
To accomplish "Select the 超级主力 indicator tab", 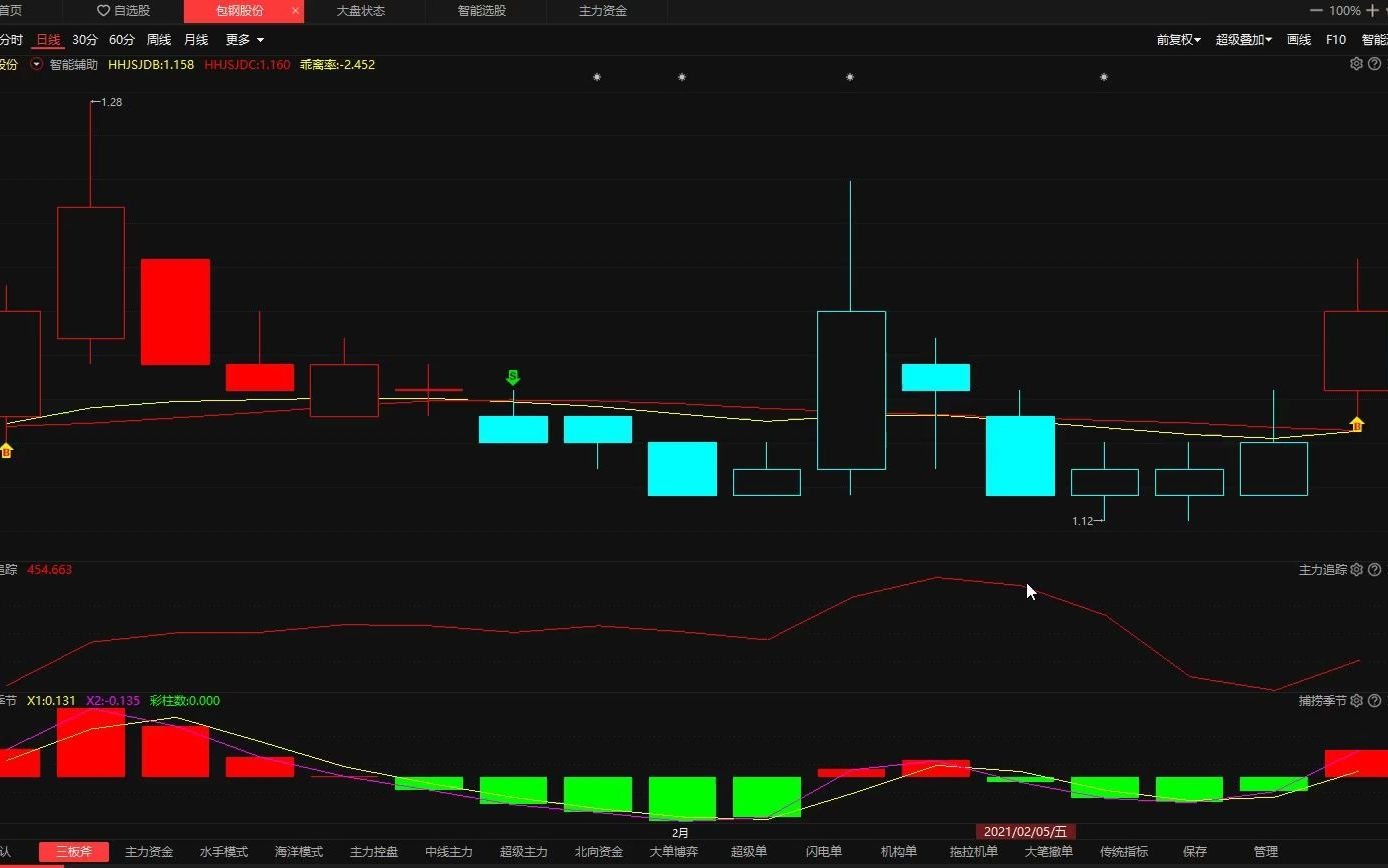I will point(524,852).
